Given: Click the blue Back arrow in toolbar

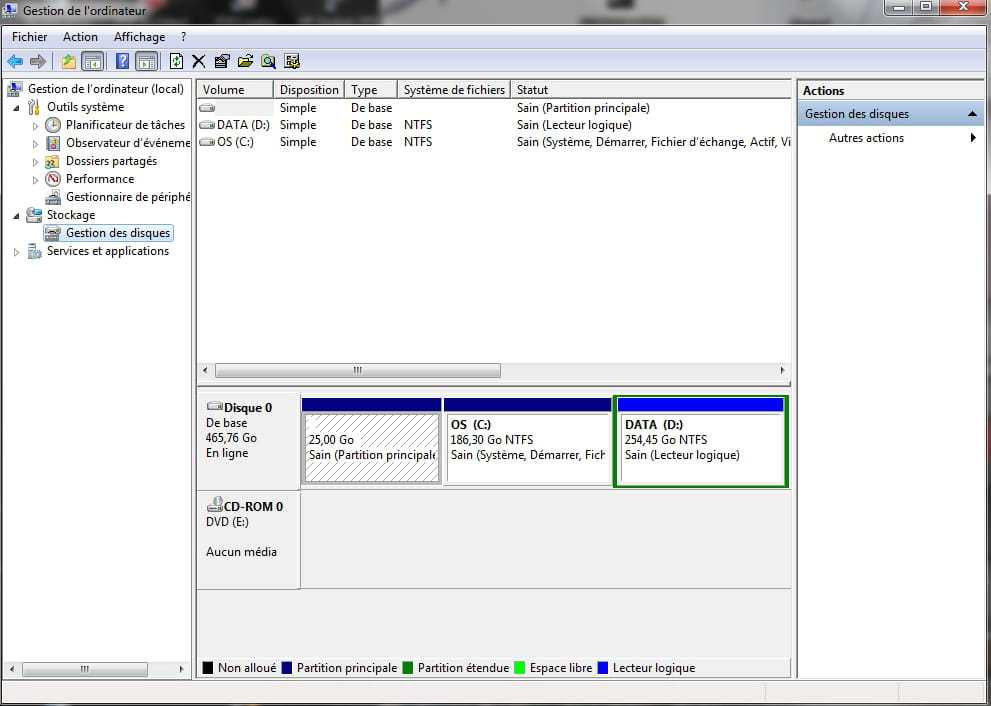Looking at the screenshot, I should point(15,61).
